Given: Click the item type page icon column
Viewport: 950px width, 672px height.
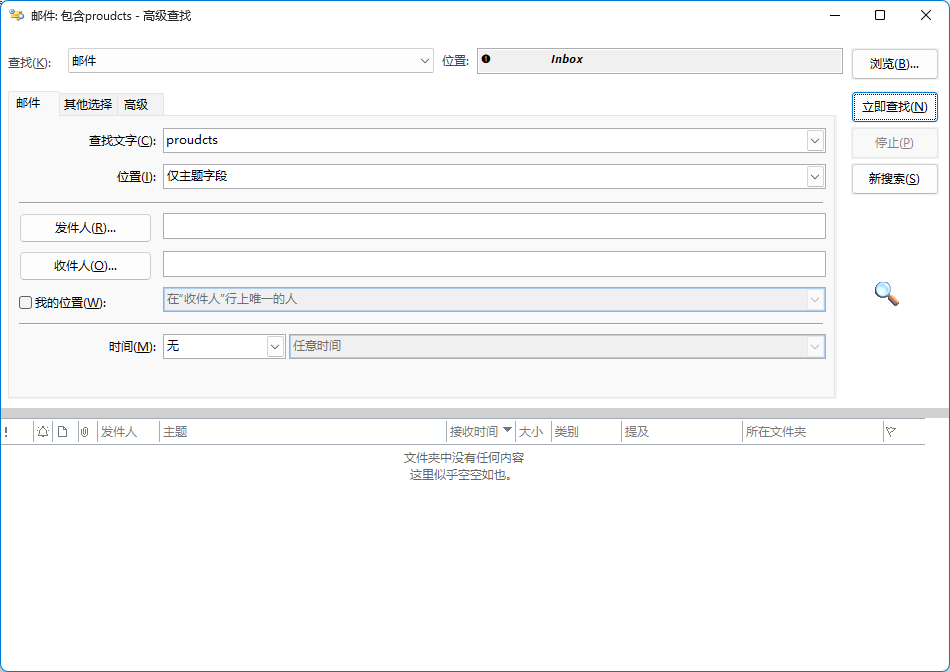Looking at the screenshot, I should tap(63, 432).
